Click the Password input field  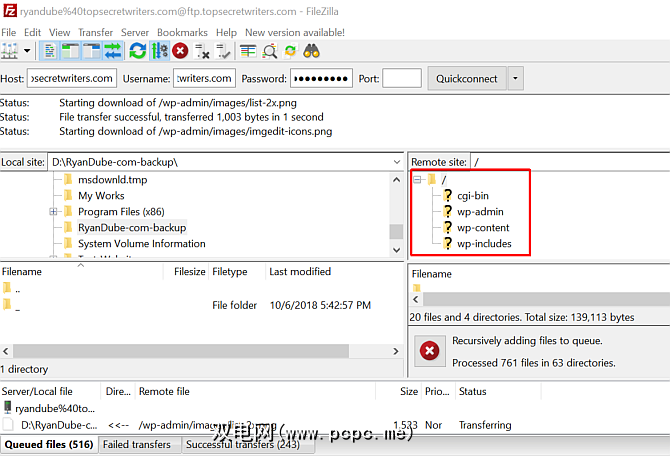click(321, 78)
